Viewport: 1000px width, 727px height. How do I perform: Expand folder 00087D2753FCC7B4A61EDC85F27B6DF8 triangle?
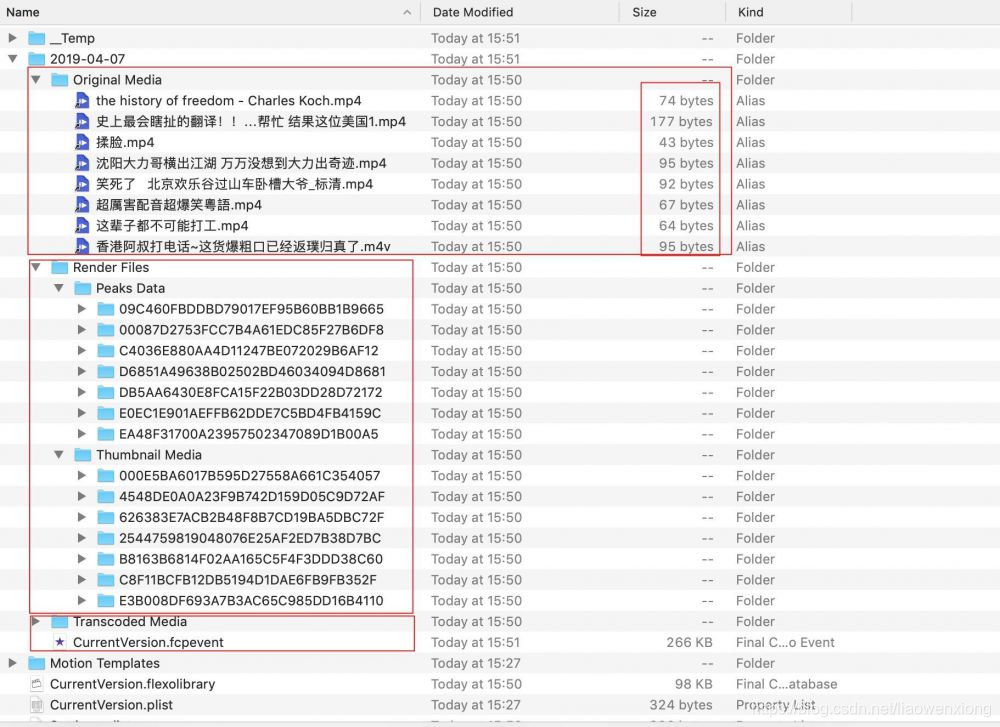click(x=82, y=330)
